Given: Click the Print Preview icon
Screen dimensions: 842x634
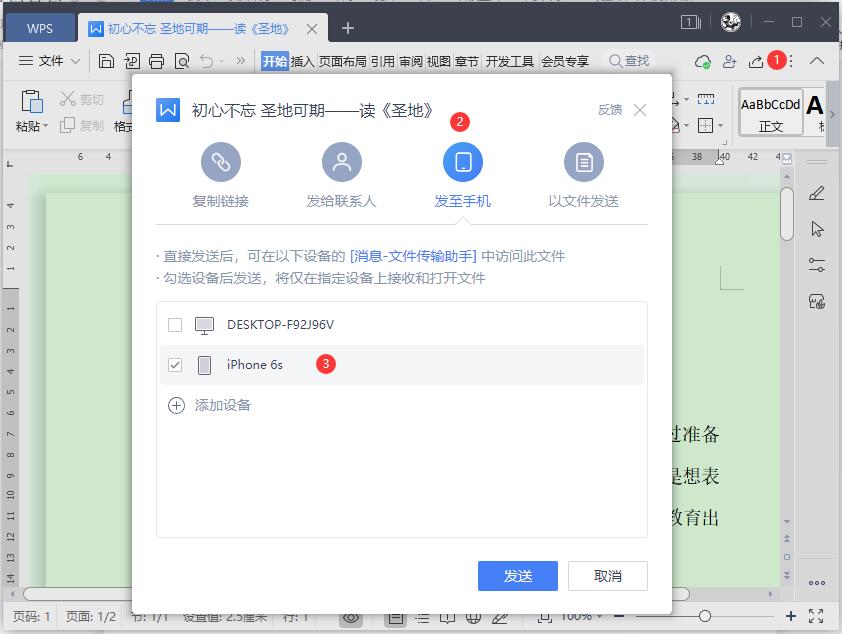Looking at the screenshot, I should coord(182,61).
